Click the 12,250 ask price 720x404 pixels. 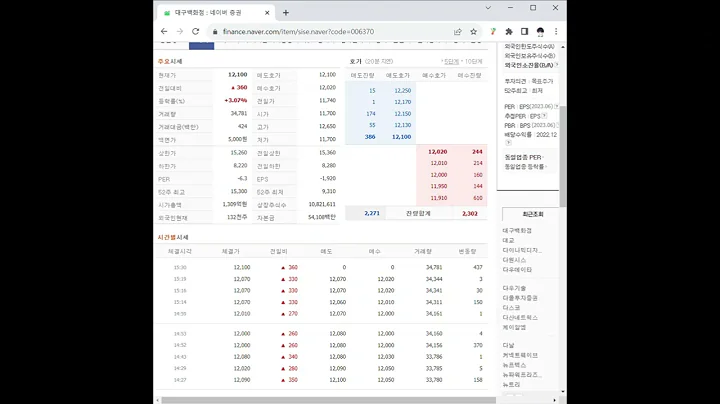(403, 90)
